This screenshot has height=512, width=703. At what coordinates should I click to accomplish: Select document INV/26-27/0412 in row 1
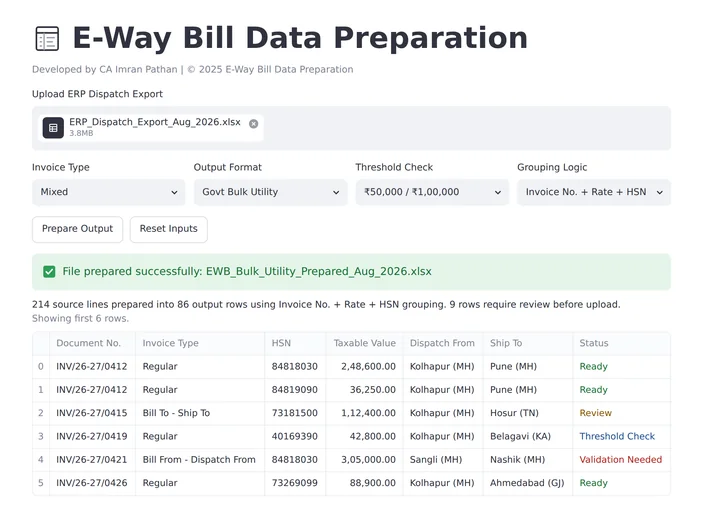pyautogui.click(x=91, y=390)
